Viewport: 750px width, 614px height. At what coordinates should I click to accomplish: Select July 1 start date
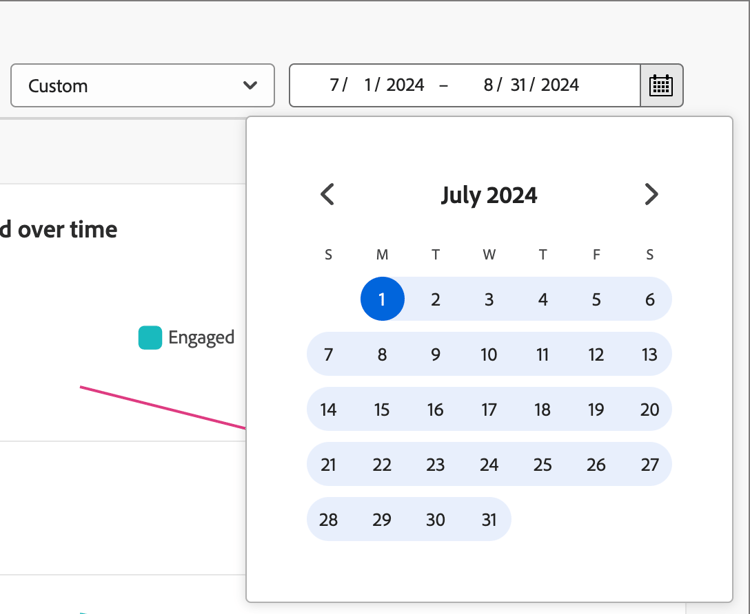point(382,299)
